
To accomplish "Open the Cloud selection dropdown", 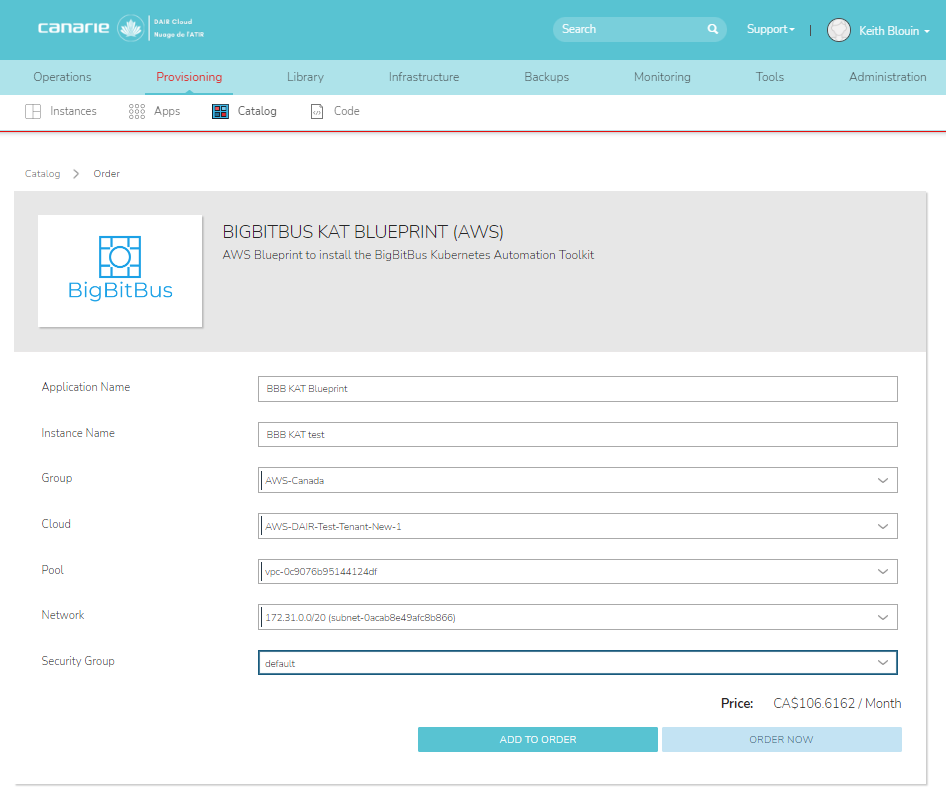I will coord(882,526).
